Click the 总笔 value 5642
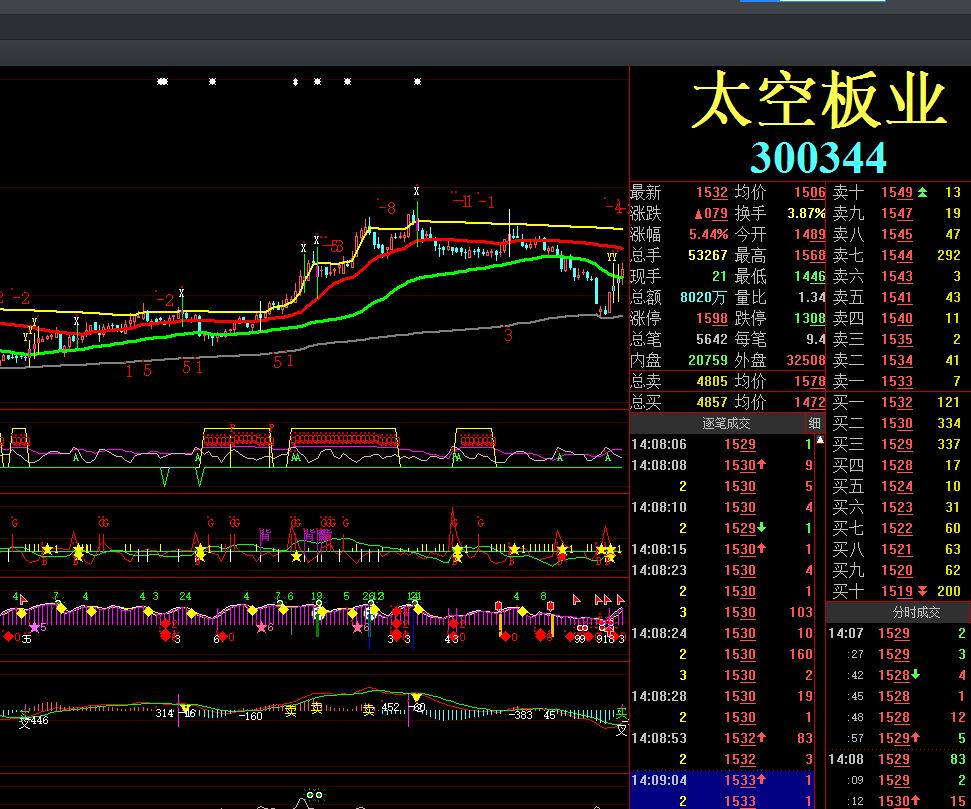971x809 pixels. click(712, 339)
